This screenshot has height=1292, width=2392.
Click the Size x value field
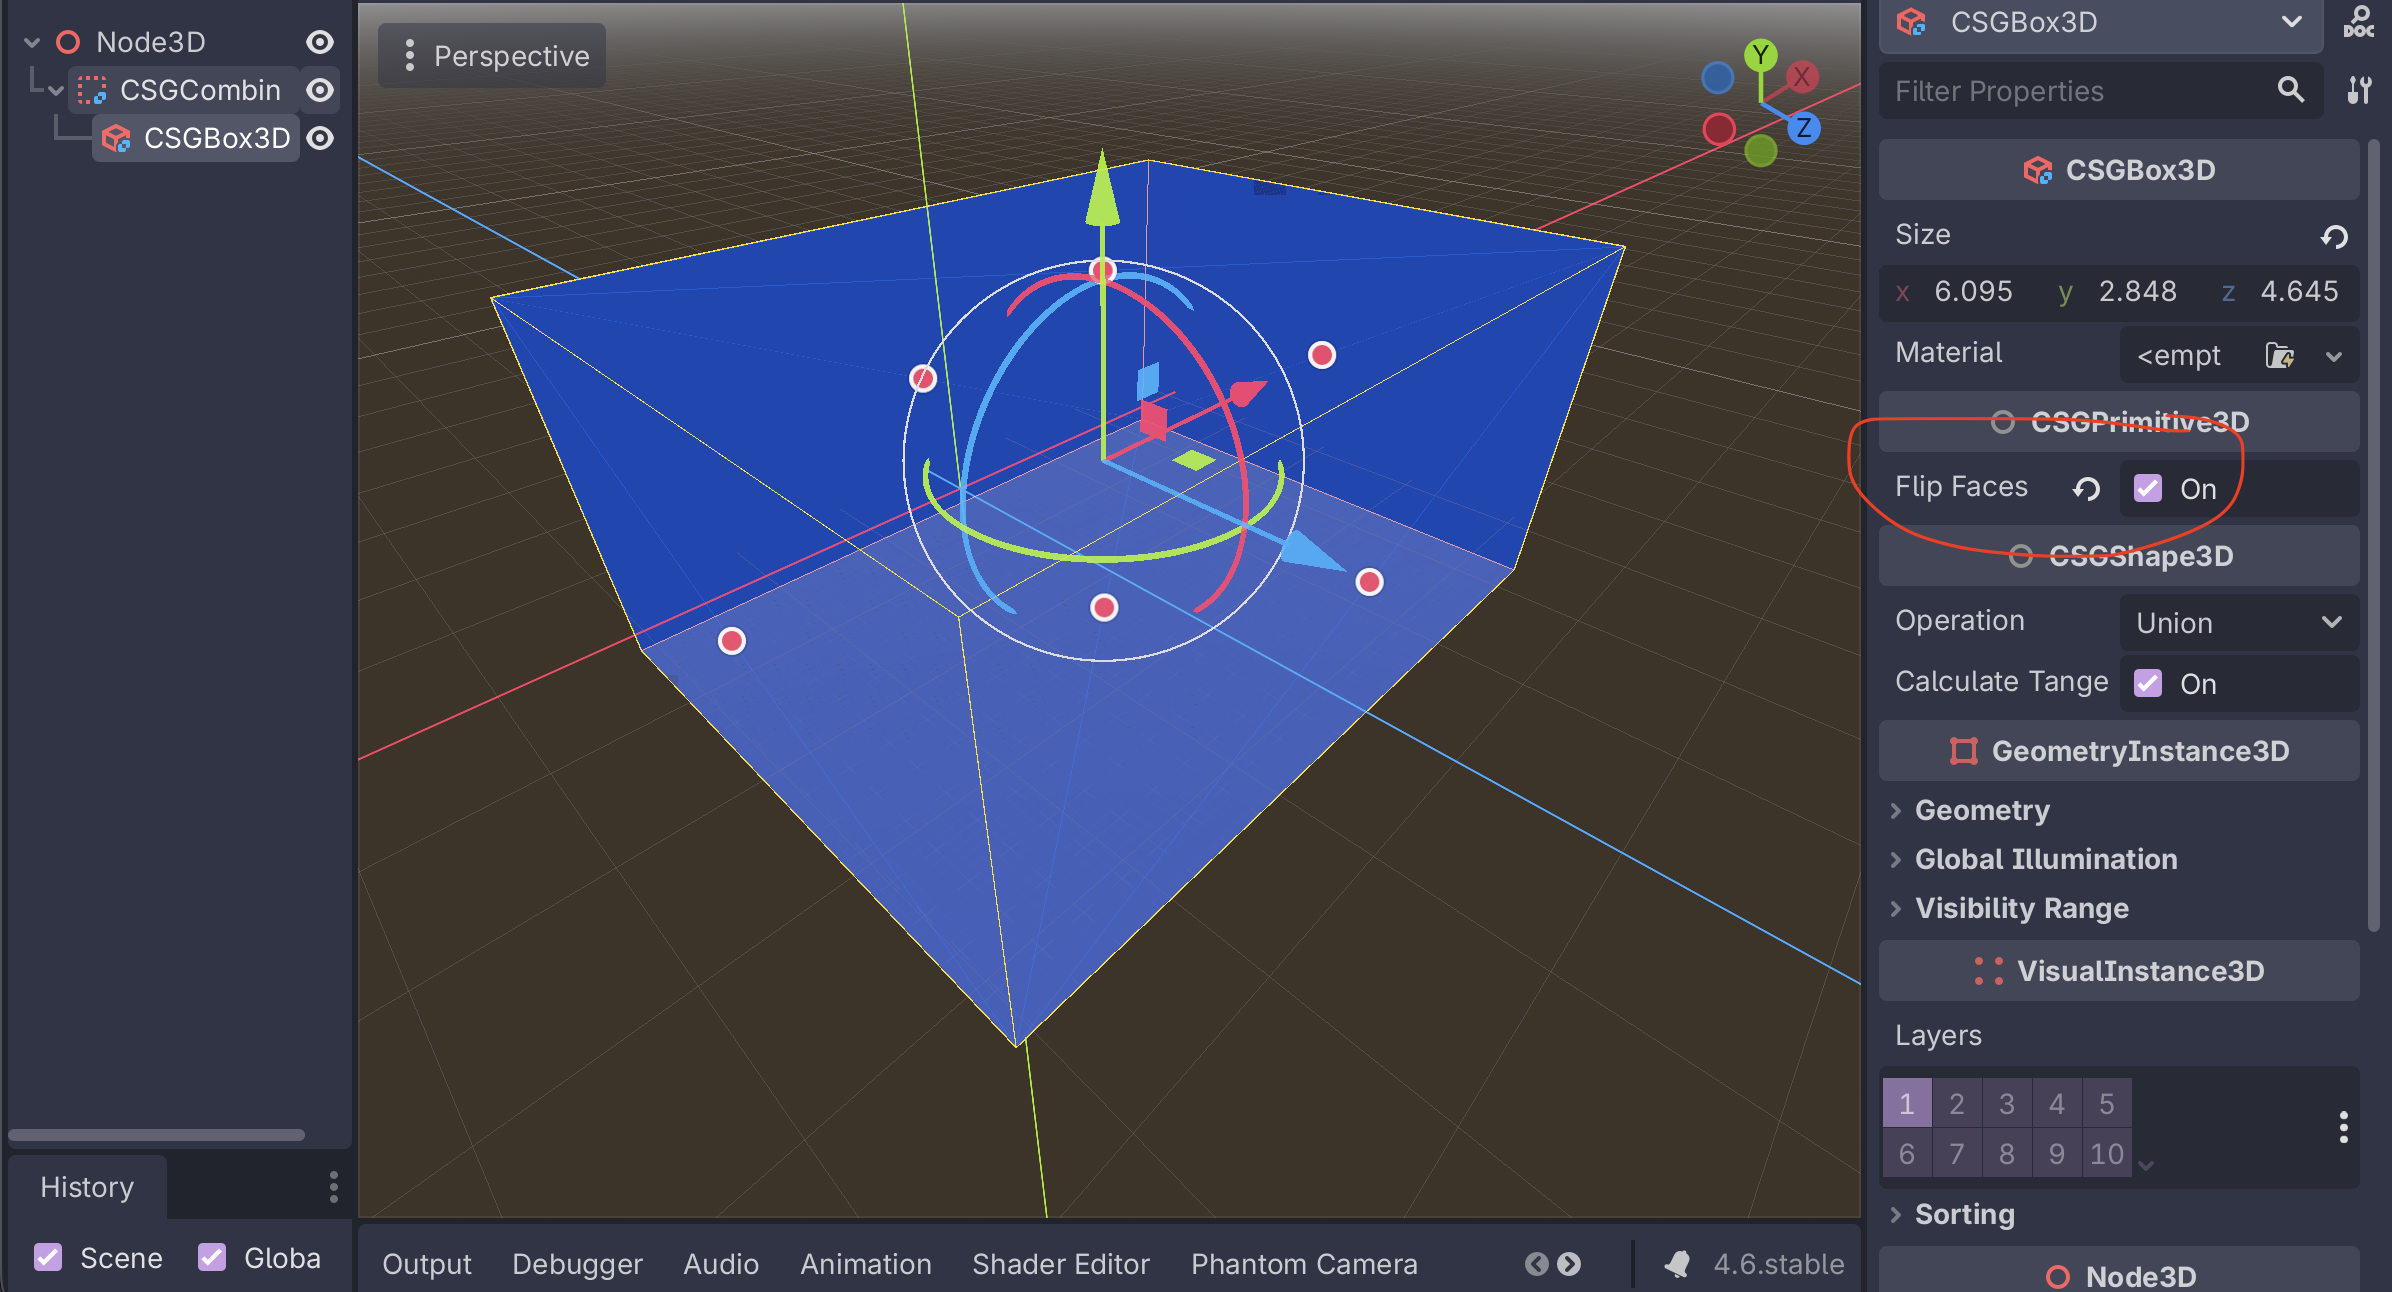1972,291
